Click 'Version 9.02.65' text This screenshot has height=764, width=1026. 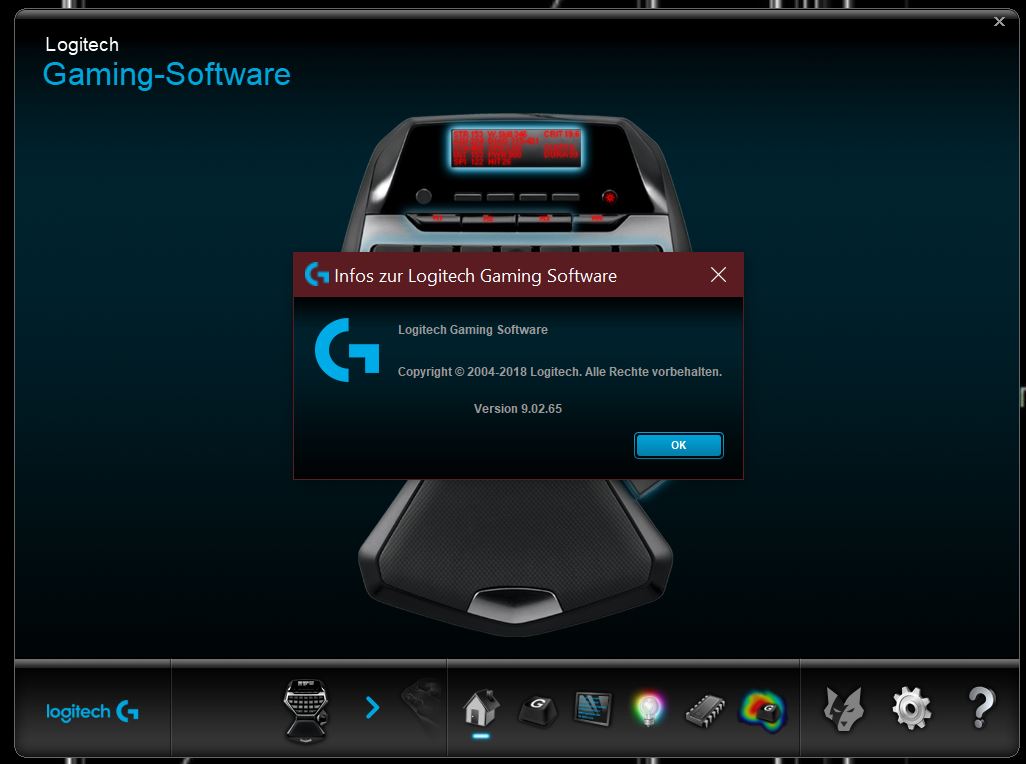[518, 409]
